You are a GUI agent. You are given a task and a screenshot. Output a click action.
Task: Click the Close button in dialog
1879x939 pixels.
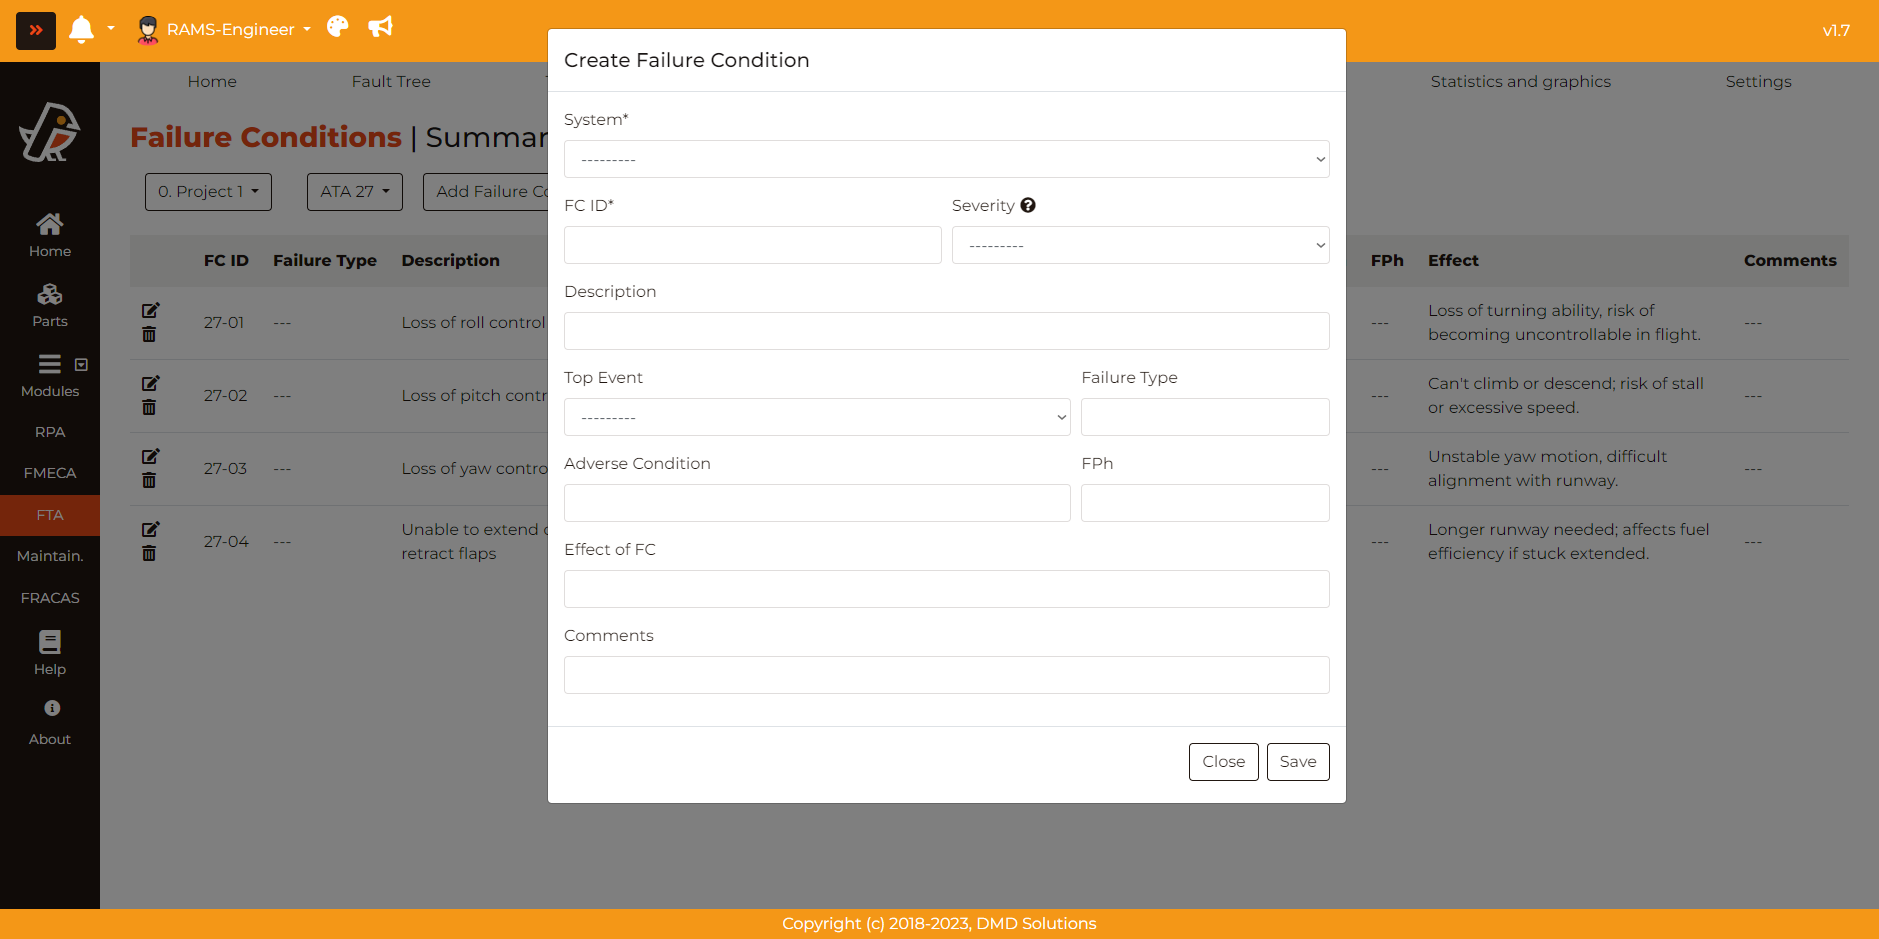[x=1223, y=761]
